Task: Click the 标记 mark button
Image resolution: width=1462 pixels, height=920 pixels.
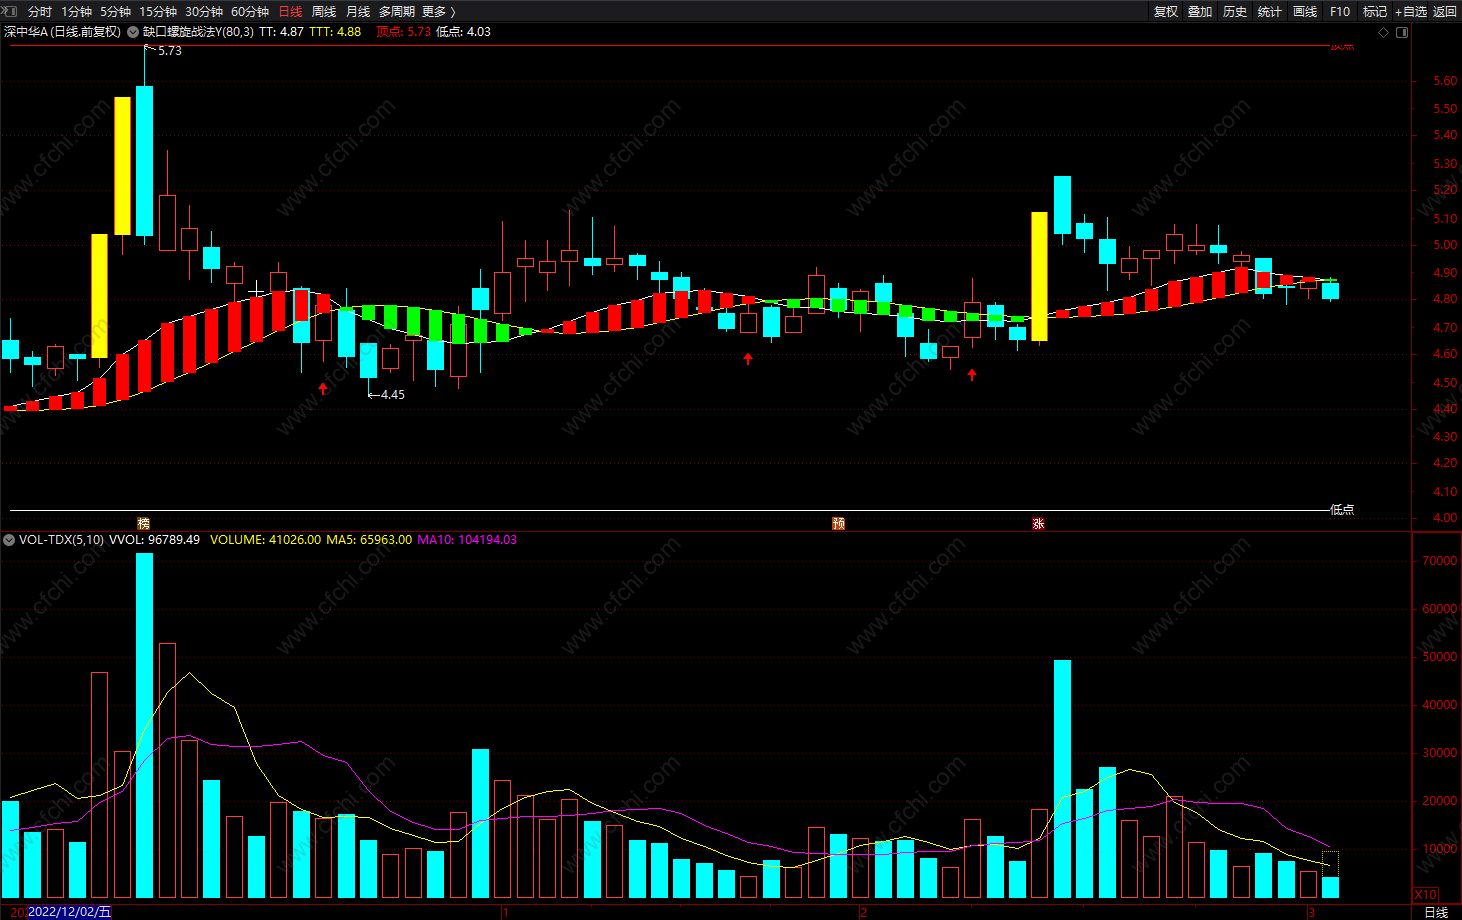Action: tap(1375, 12)
